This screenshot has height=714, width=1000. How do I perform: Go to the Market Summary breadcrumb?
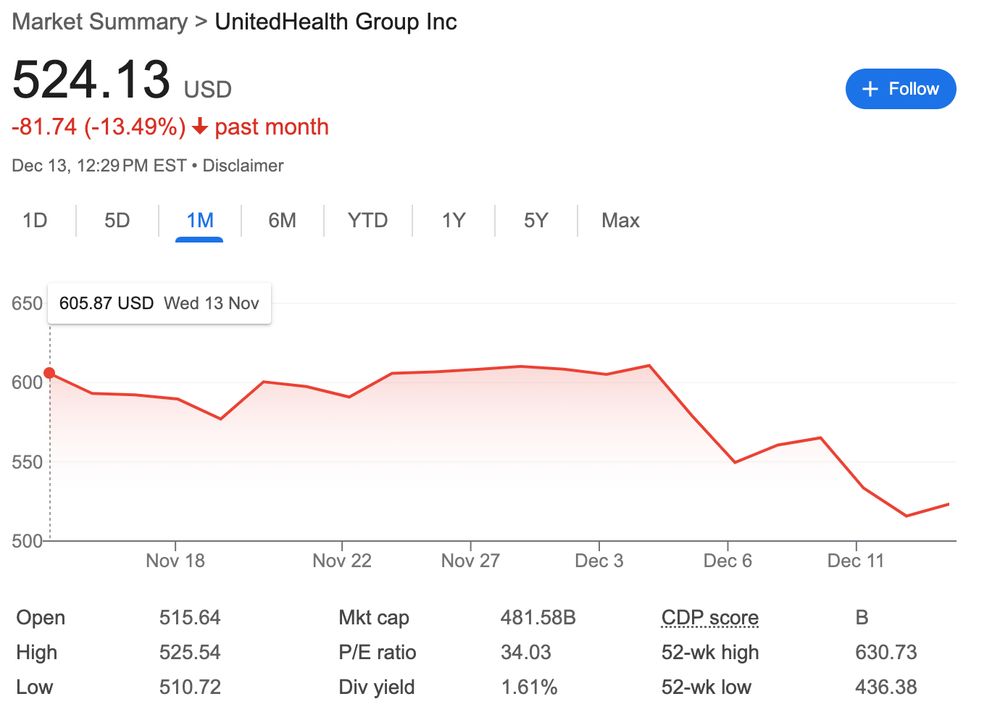pyautogui.click(x=99, y=22)
